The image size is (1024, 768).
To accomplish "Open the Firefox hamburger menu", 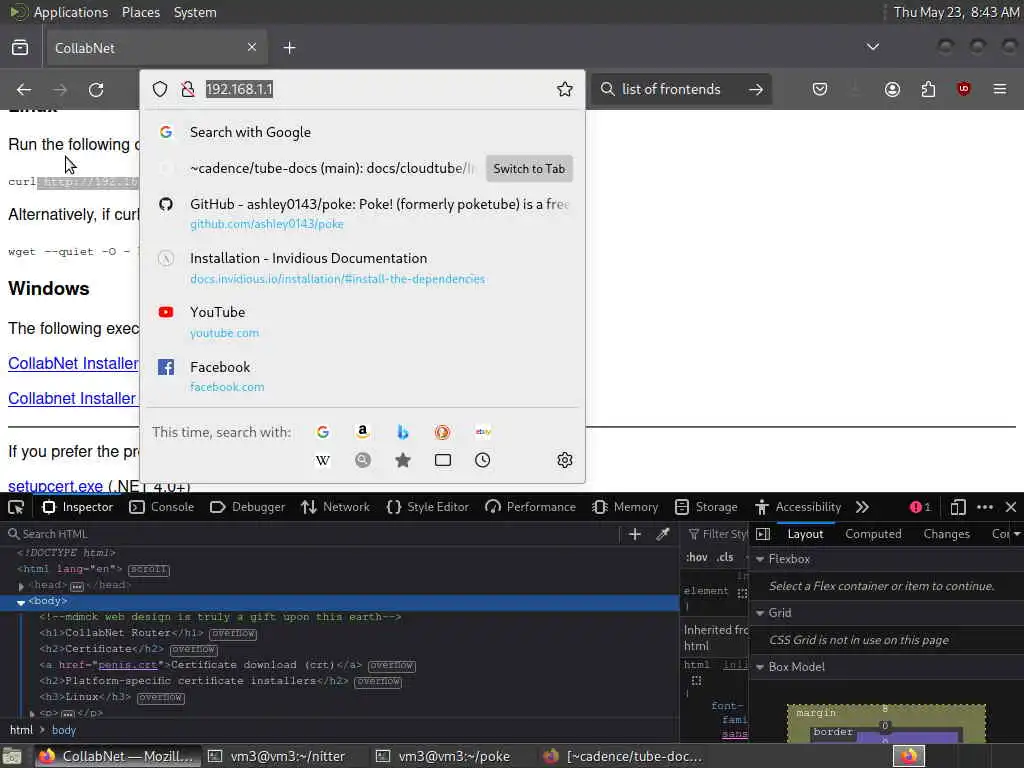I will (x=1000, y=89).
